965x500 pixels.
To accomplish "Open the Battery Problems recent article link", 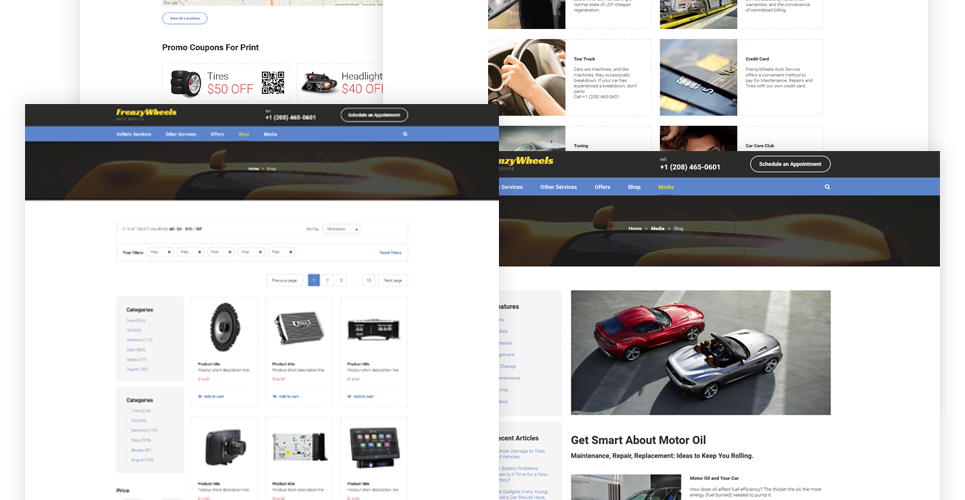I will (x=523, y=474).
